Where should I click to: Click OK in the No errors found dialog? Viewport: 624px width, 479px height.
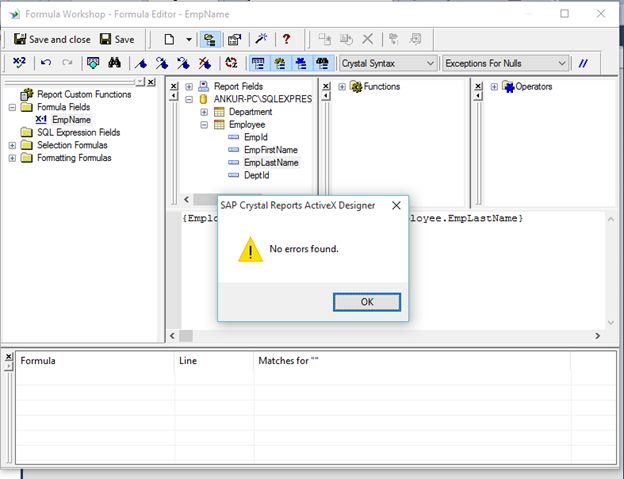coord(367,302)
